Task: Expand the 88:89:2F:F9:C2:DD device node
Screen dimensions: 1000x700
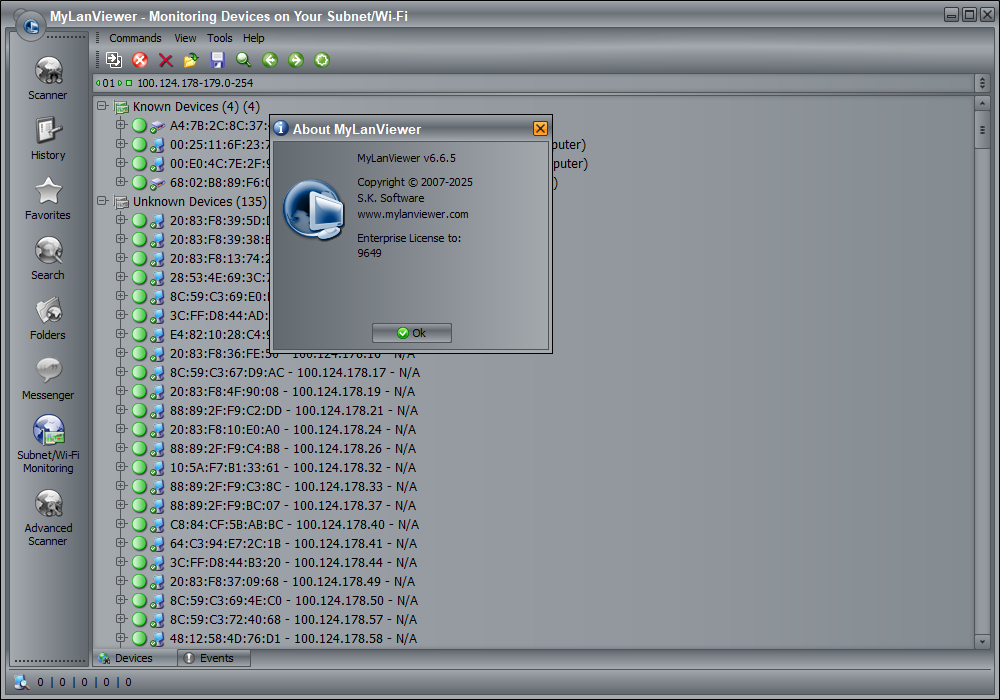Action: (121, 410)
